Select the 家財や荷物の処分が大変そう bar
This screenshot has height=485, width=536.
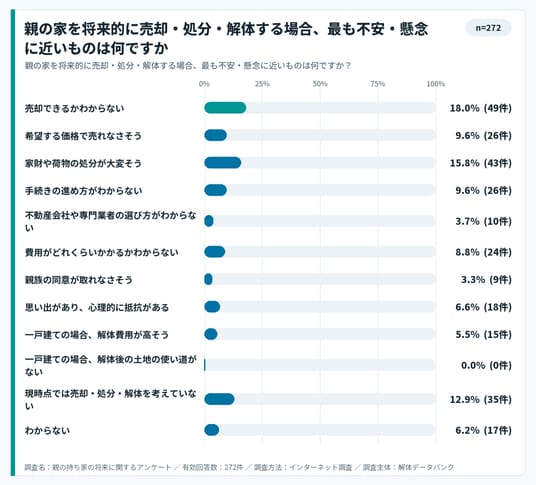pos(223,163)
